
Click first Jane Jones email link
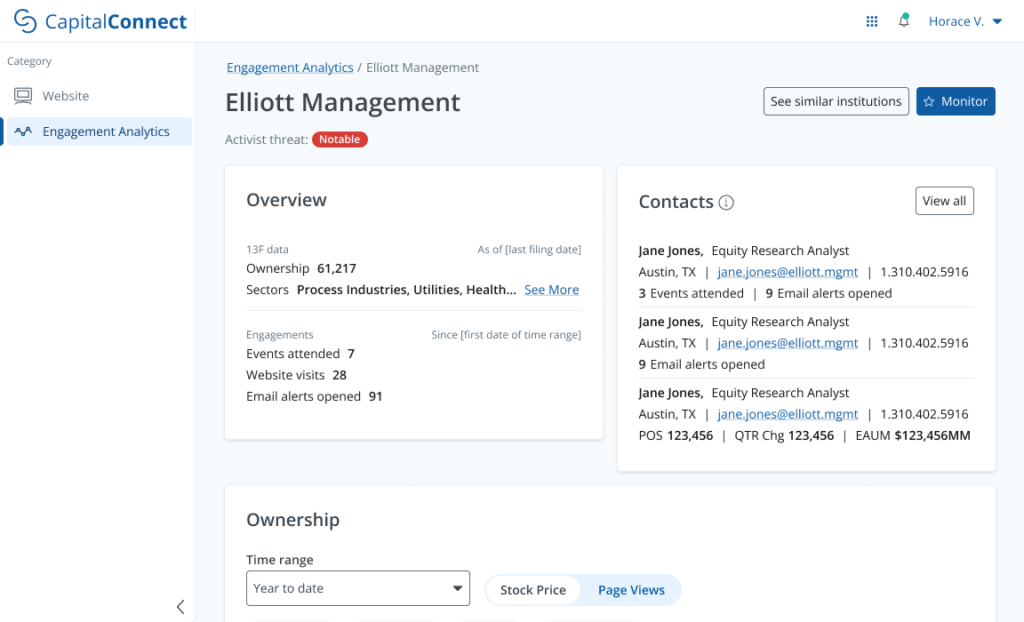pos(787,272)
